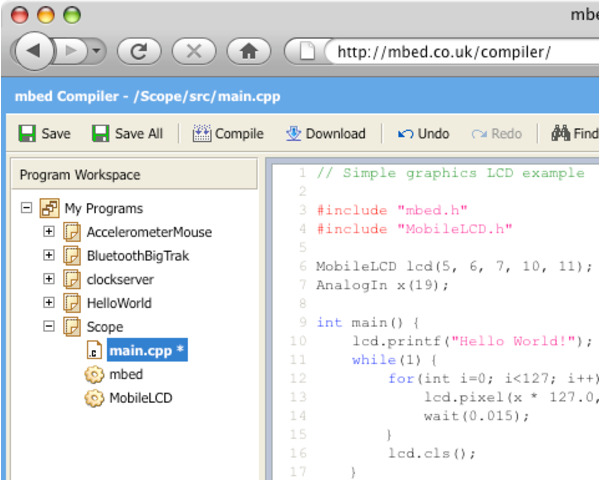Image resolution: width=600 pixels, height=480 pixels.
Task: Collapse the Scope program folder
Action: [x=48, y=326]
